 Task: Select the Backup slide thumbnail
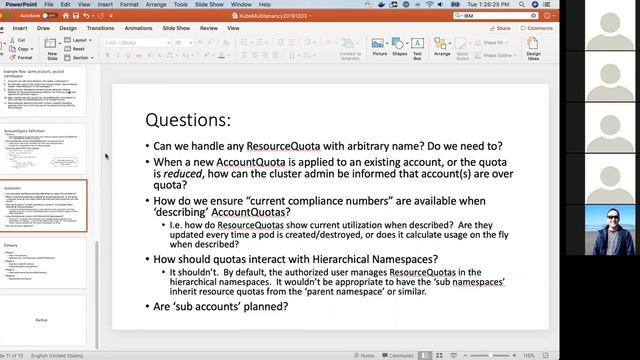43,320
